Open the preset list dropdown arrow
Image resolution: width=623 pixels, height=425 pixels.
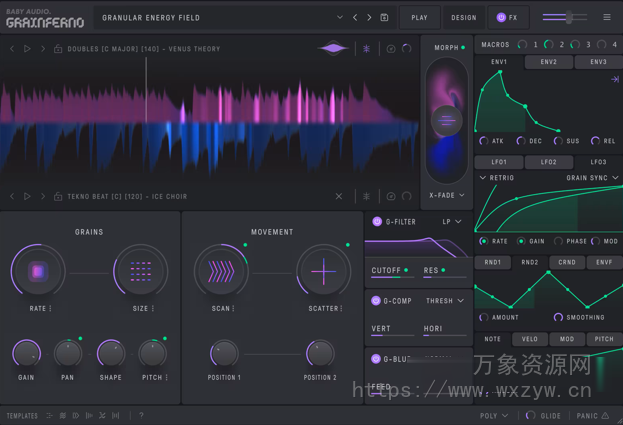click(x=340, y=17)
